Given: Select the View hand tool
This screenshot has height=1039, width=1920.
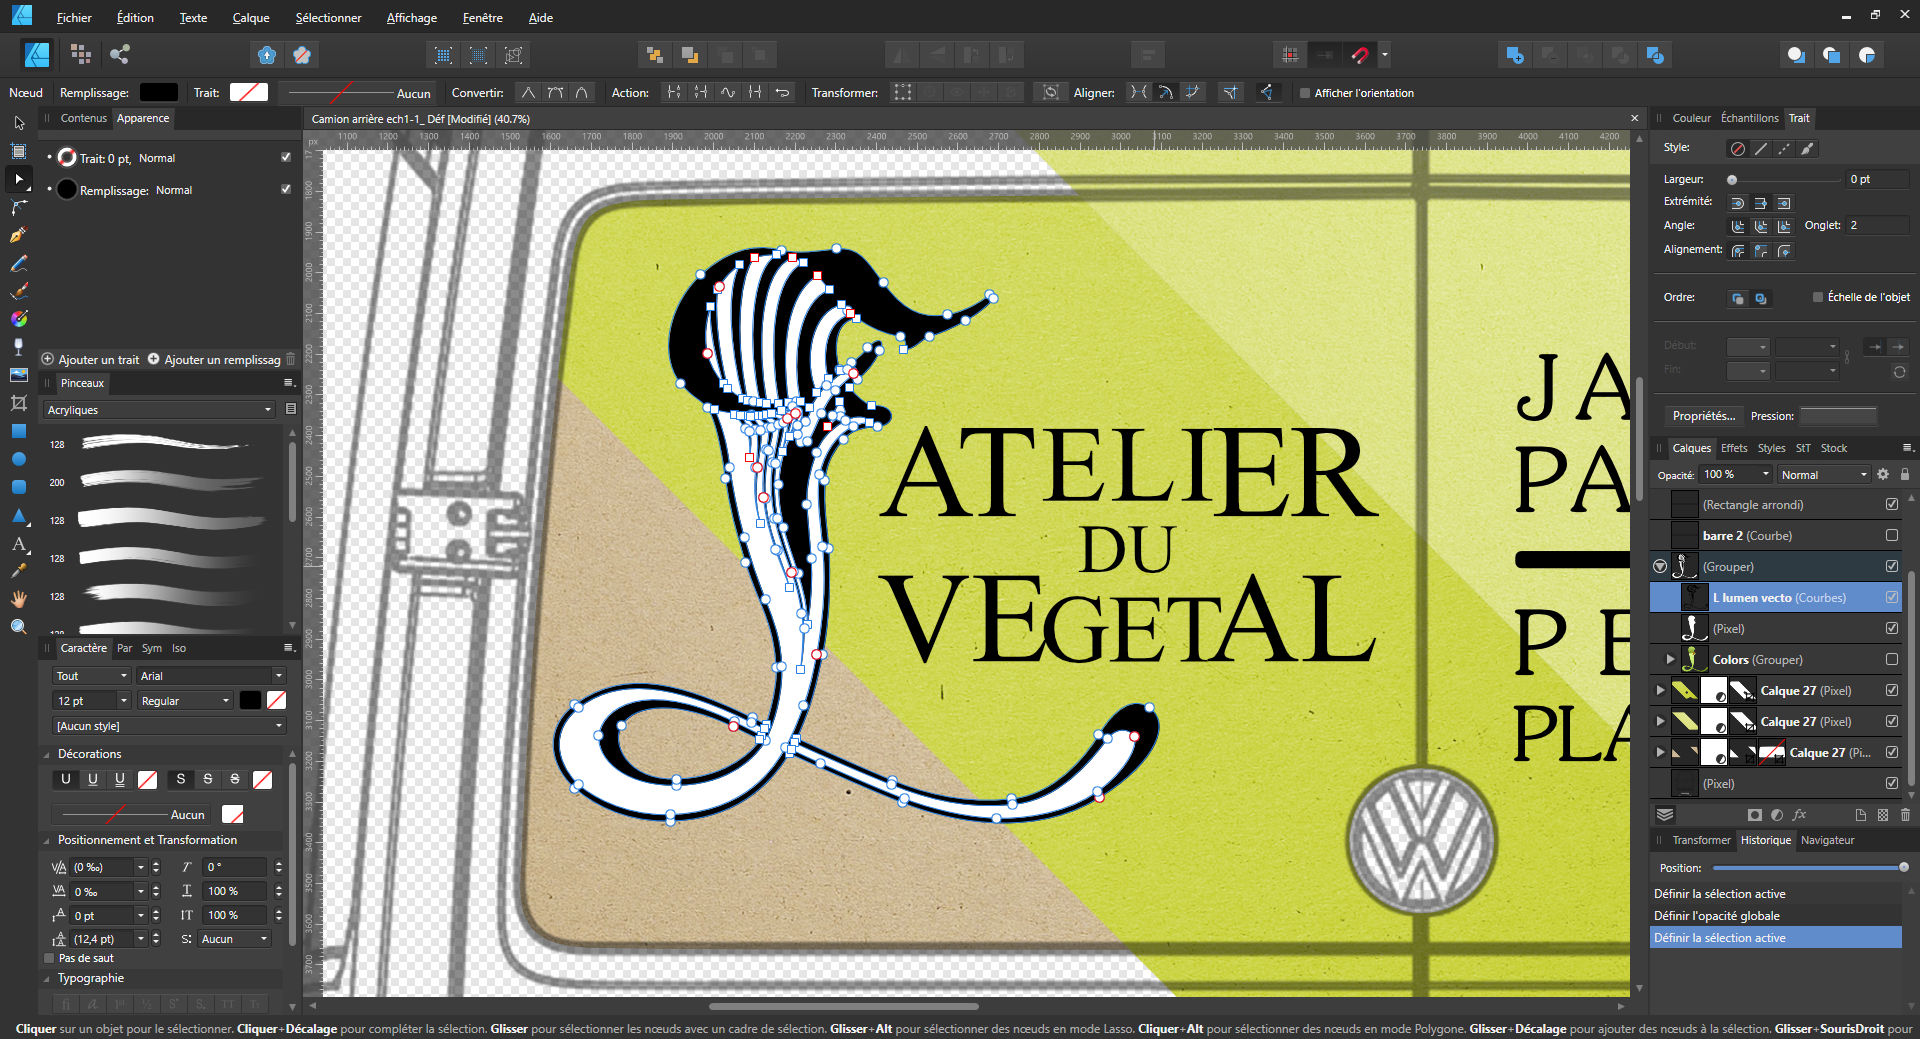Looking at the screenshot, I should [x=19, y=598].
